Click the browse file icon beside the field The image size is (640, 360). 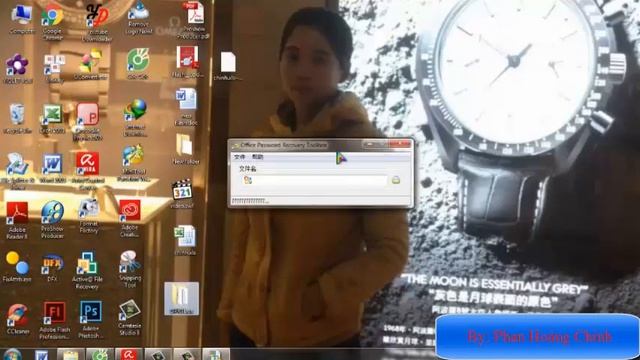pyautogui.click(x=396, y=180)
